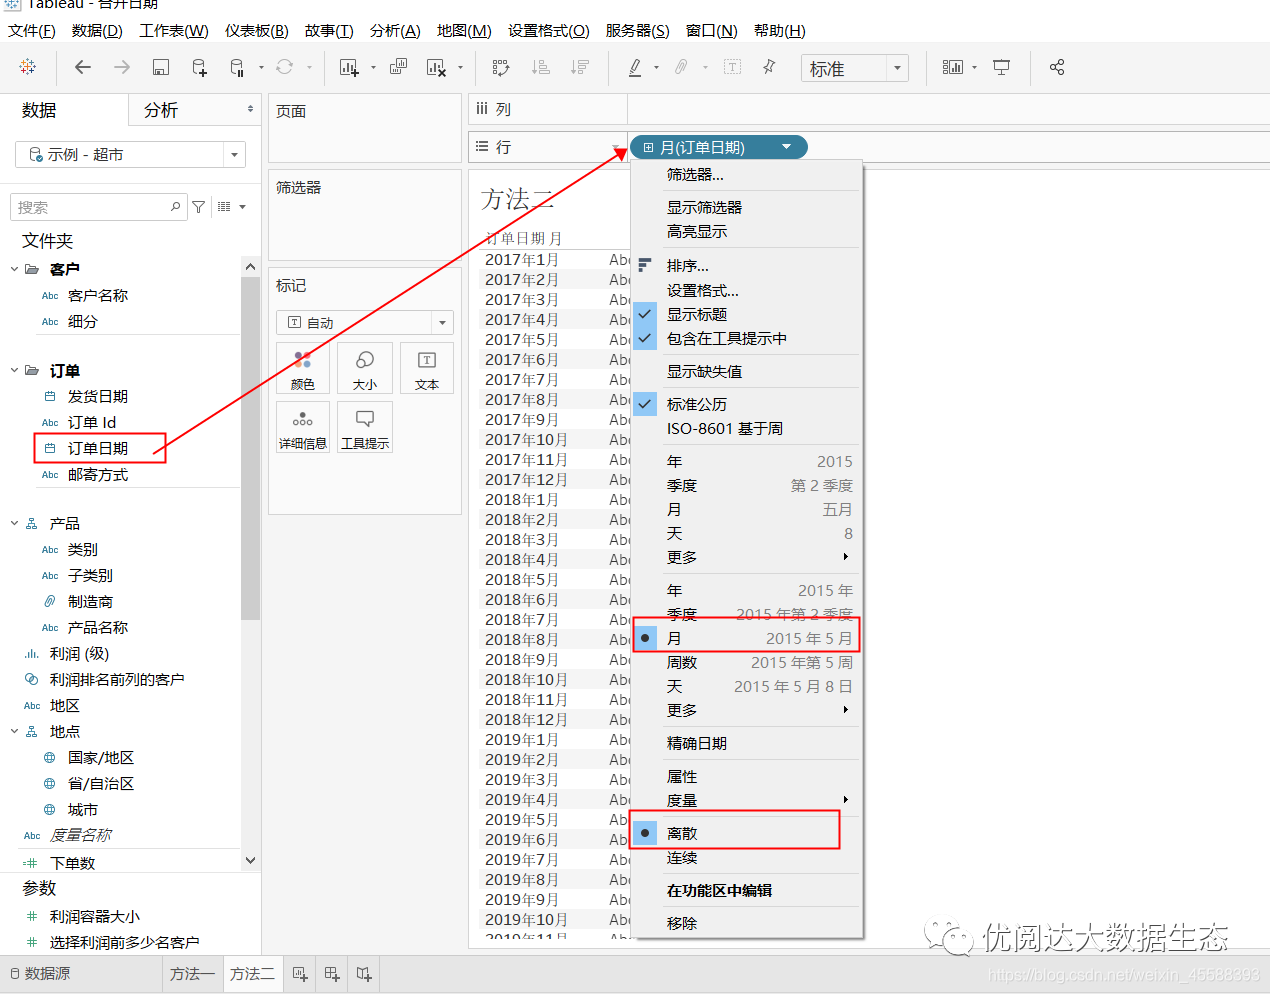Click the Tableau logo start page icon
The image size is (1270, 994).
click(x=28, y=67)
